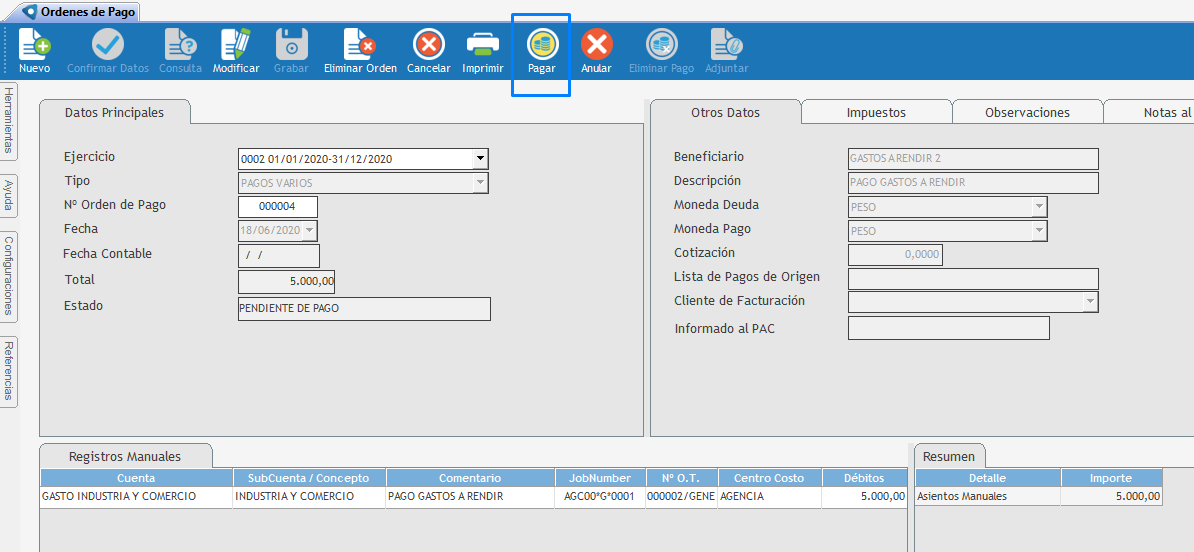Expand Cliente de Facturación dropdown
The width and height of the screenshot is (1194, 552).
pyautogui.click(x=1089, y=302)
